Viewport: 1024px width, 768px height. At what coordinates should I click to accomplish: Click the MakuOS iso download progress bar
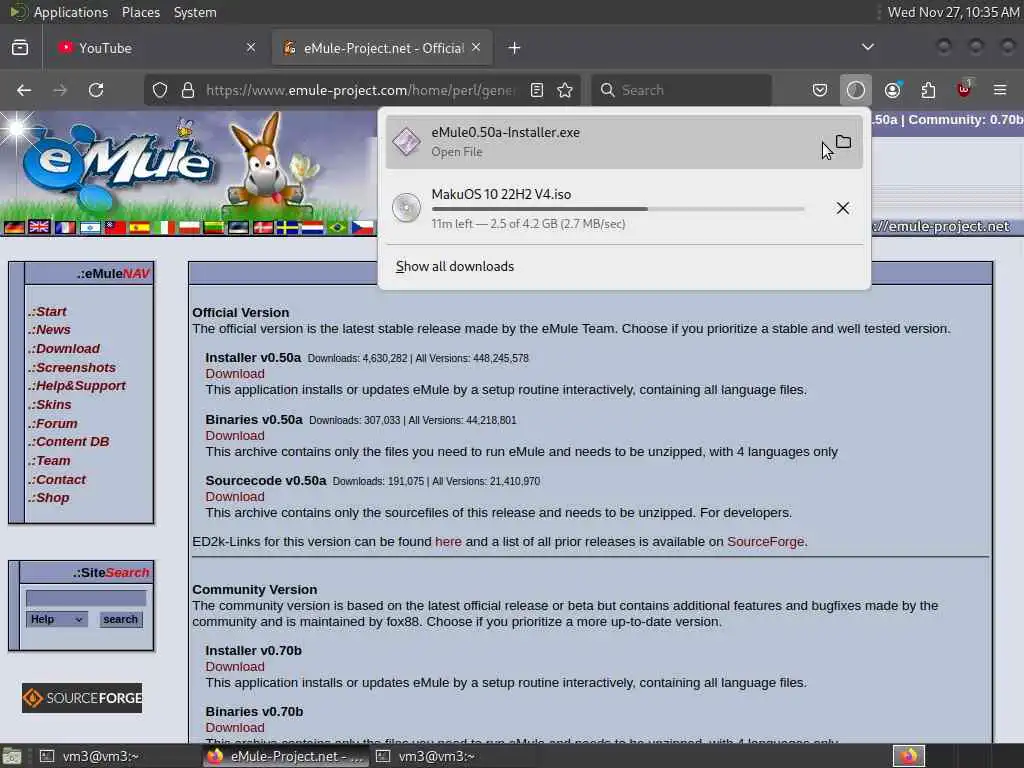(618, 209)
